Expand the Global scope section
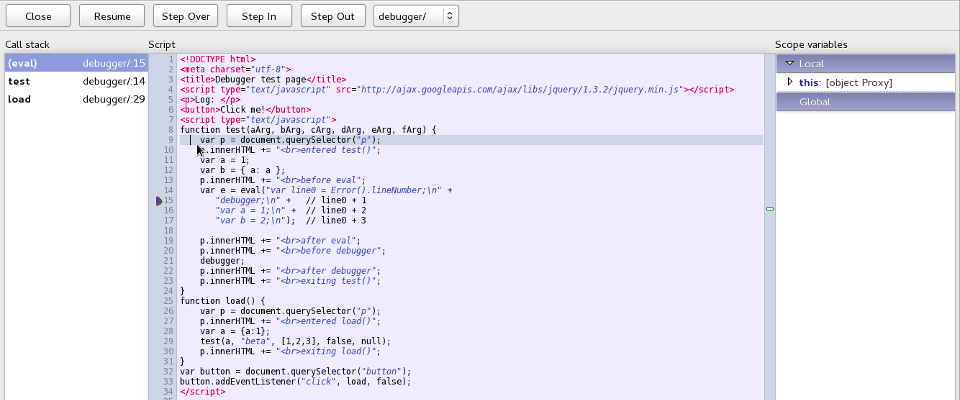Screen dimensions: 960x400 point(866,102)
